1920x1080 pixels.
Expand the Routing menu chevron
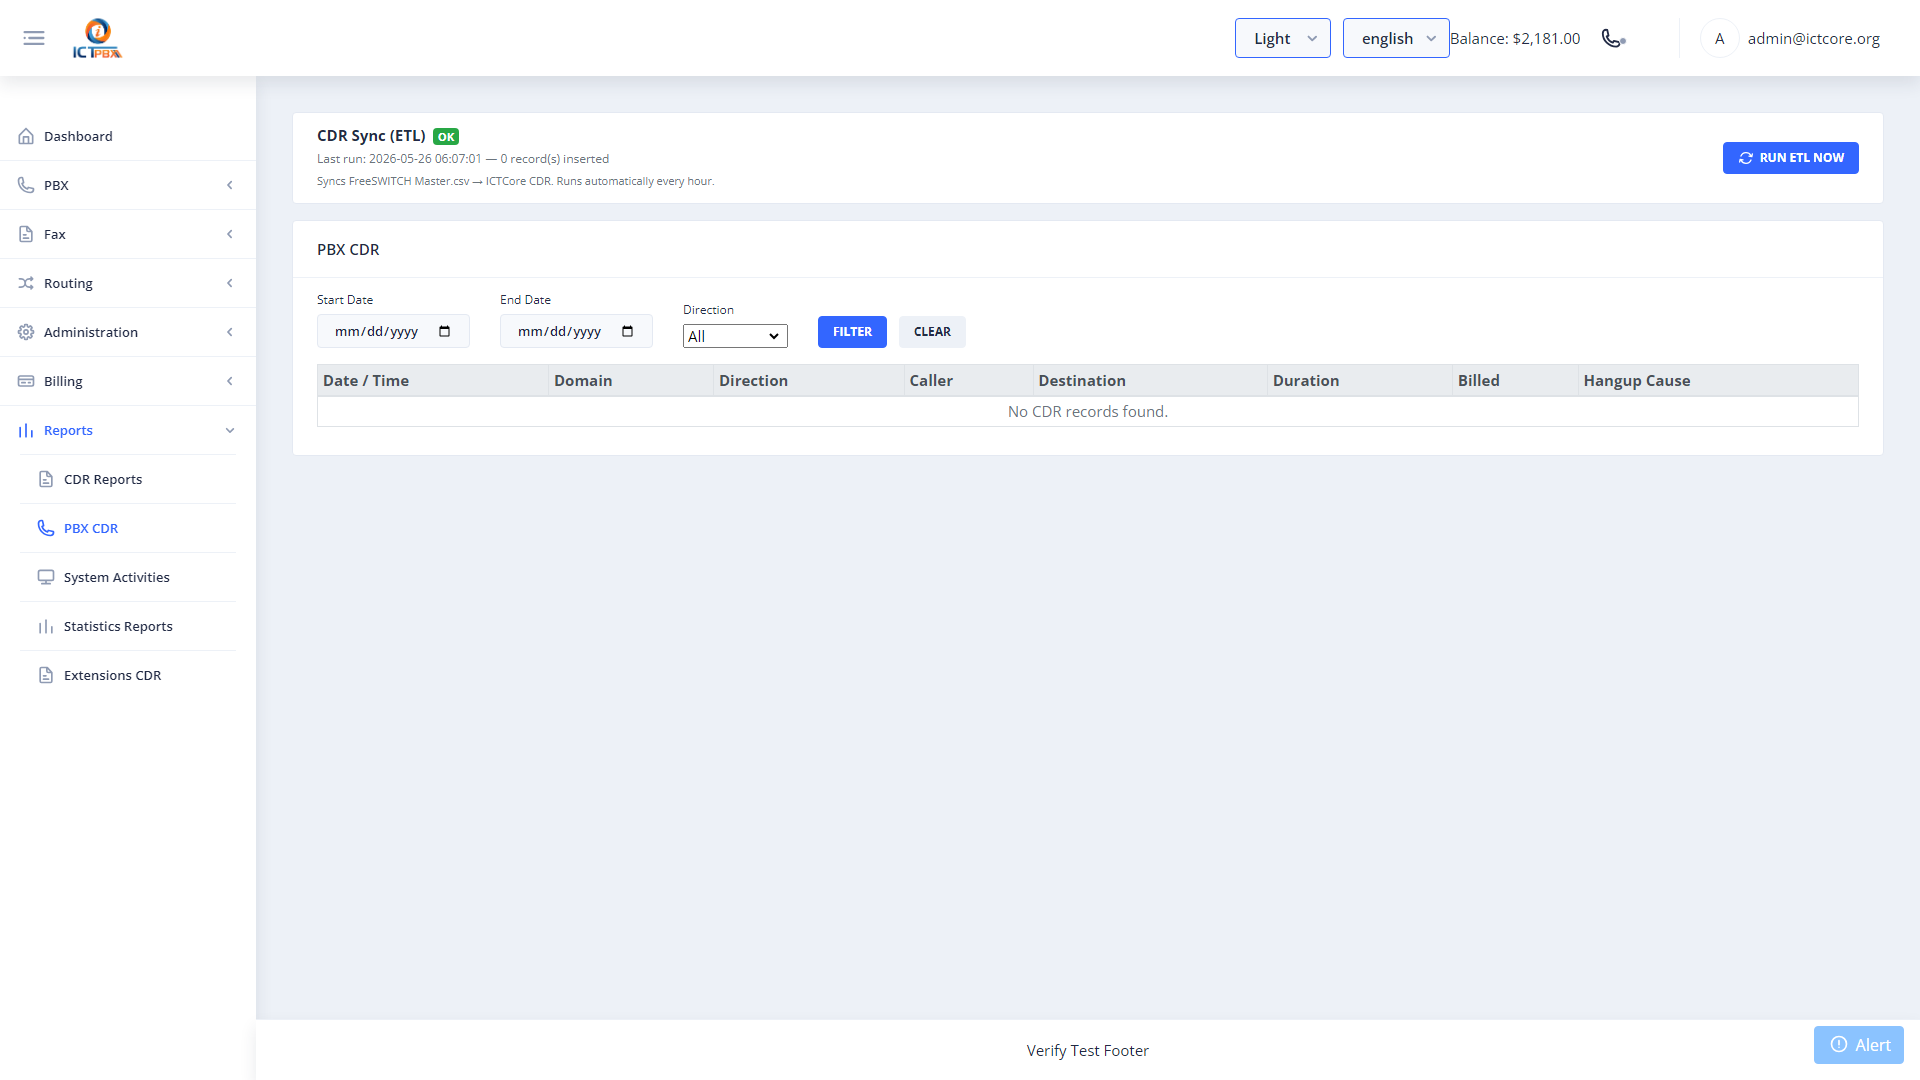pos(230,283)
